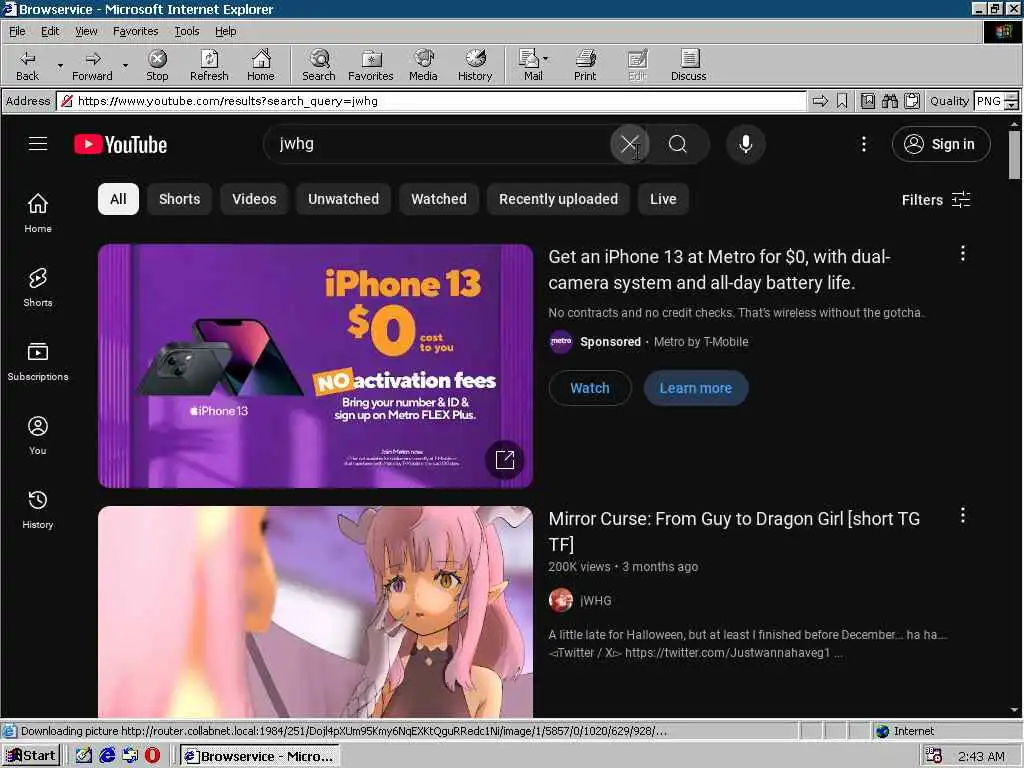The image size is (1024, 768).
Task: Click the address bar URL field
Action: [x=431, y=101]
